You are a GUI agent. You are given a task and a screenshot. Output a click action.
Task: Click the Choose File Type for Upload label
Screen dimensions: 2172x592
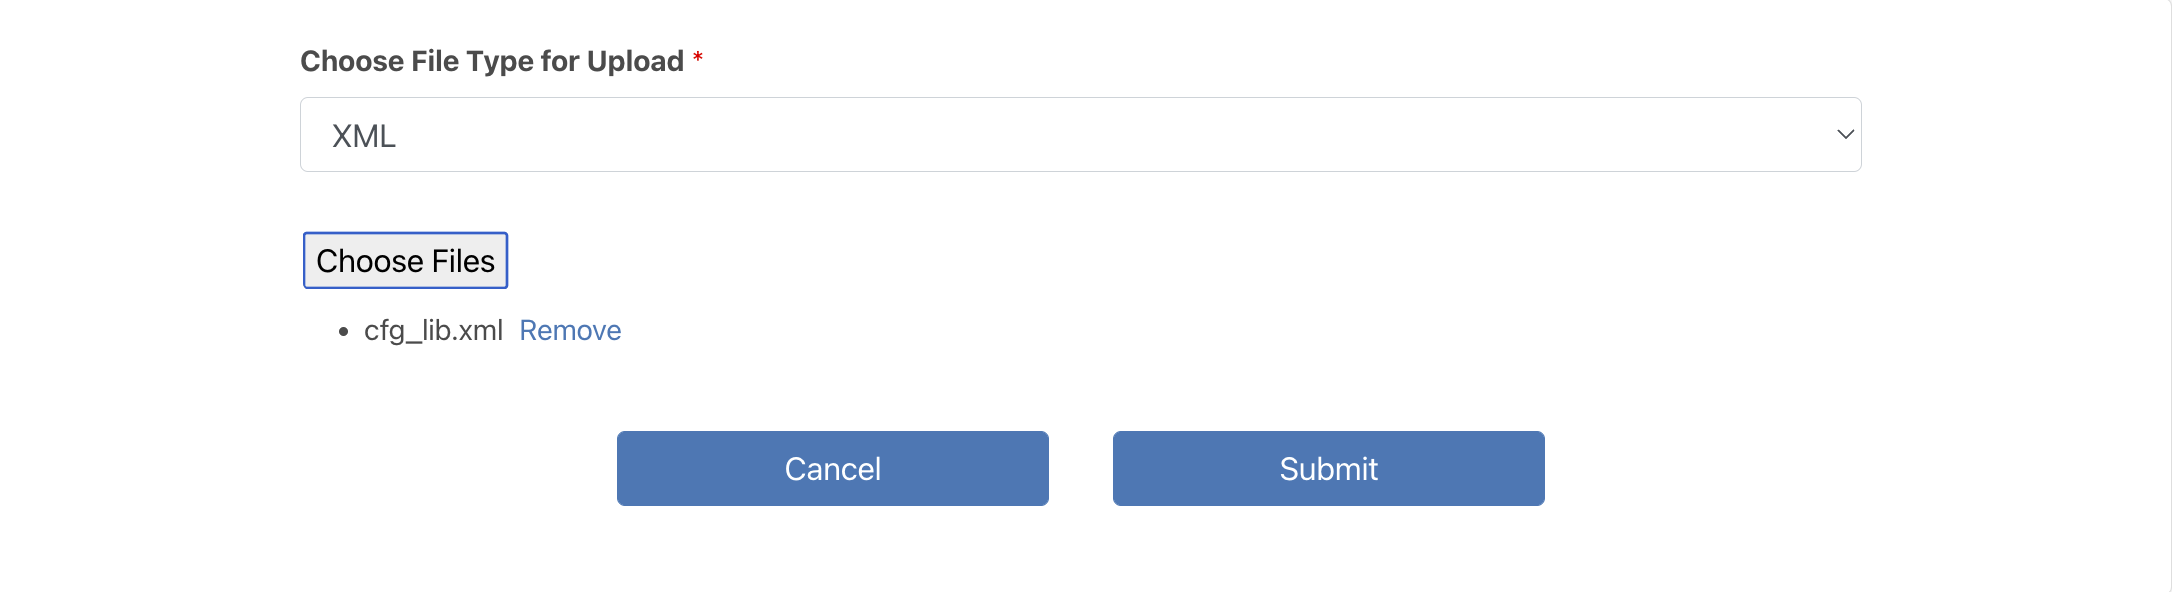(492, 62)
